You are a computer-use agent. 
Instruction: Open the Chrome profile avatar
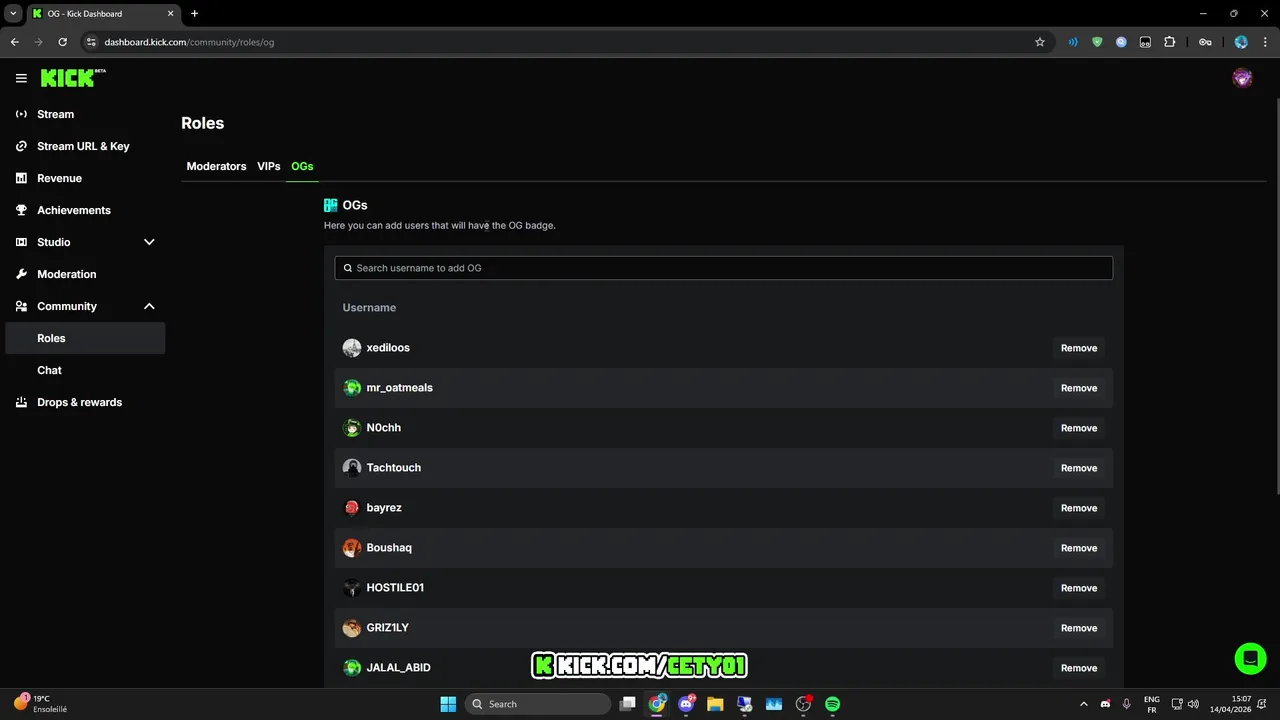(1241, 42)
